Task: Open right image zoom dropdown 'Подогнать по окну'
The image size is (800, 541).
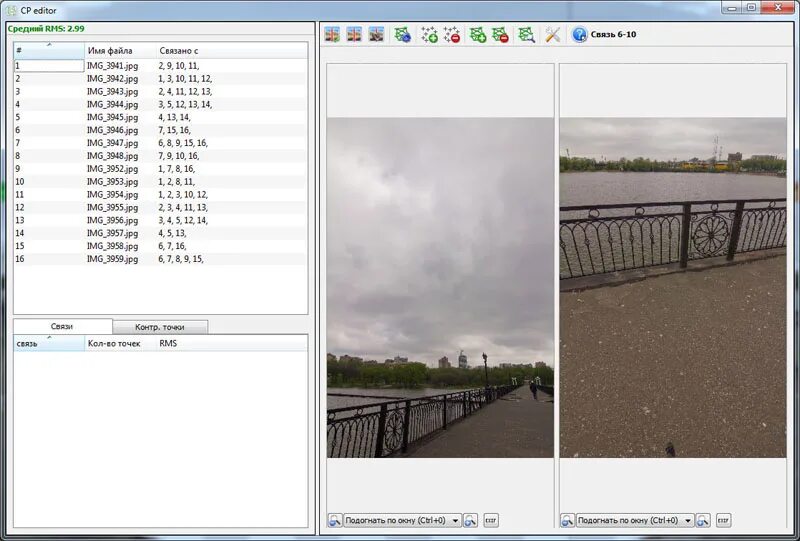Action: pyautogui.click(x=635, y=521)
